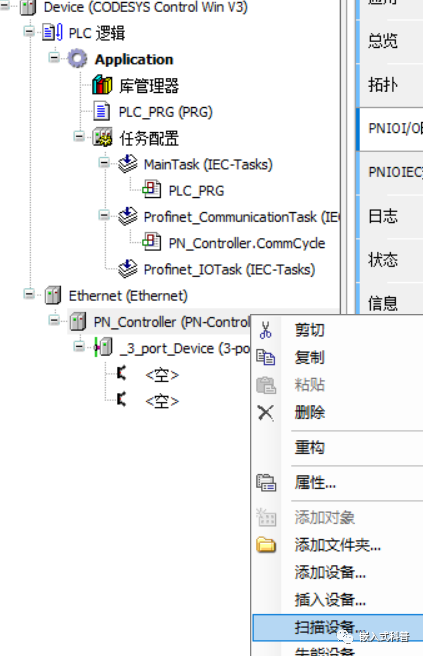The height and width of the screenshot is (656, 423).
Task: Choose 属性 from the context menu
Action: pos(315,483)
